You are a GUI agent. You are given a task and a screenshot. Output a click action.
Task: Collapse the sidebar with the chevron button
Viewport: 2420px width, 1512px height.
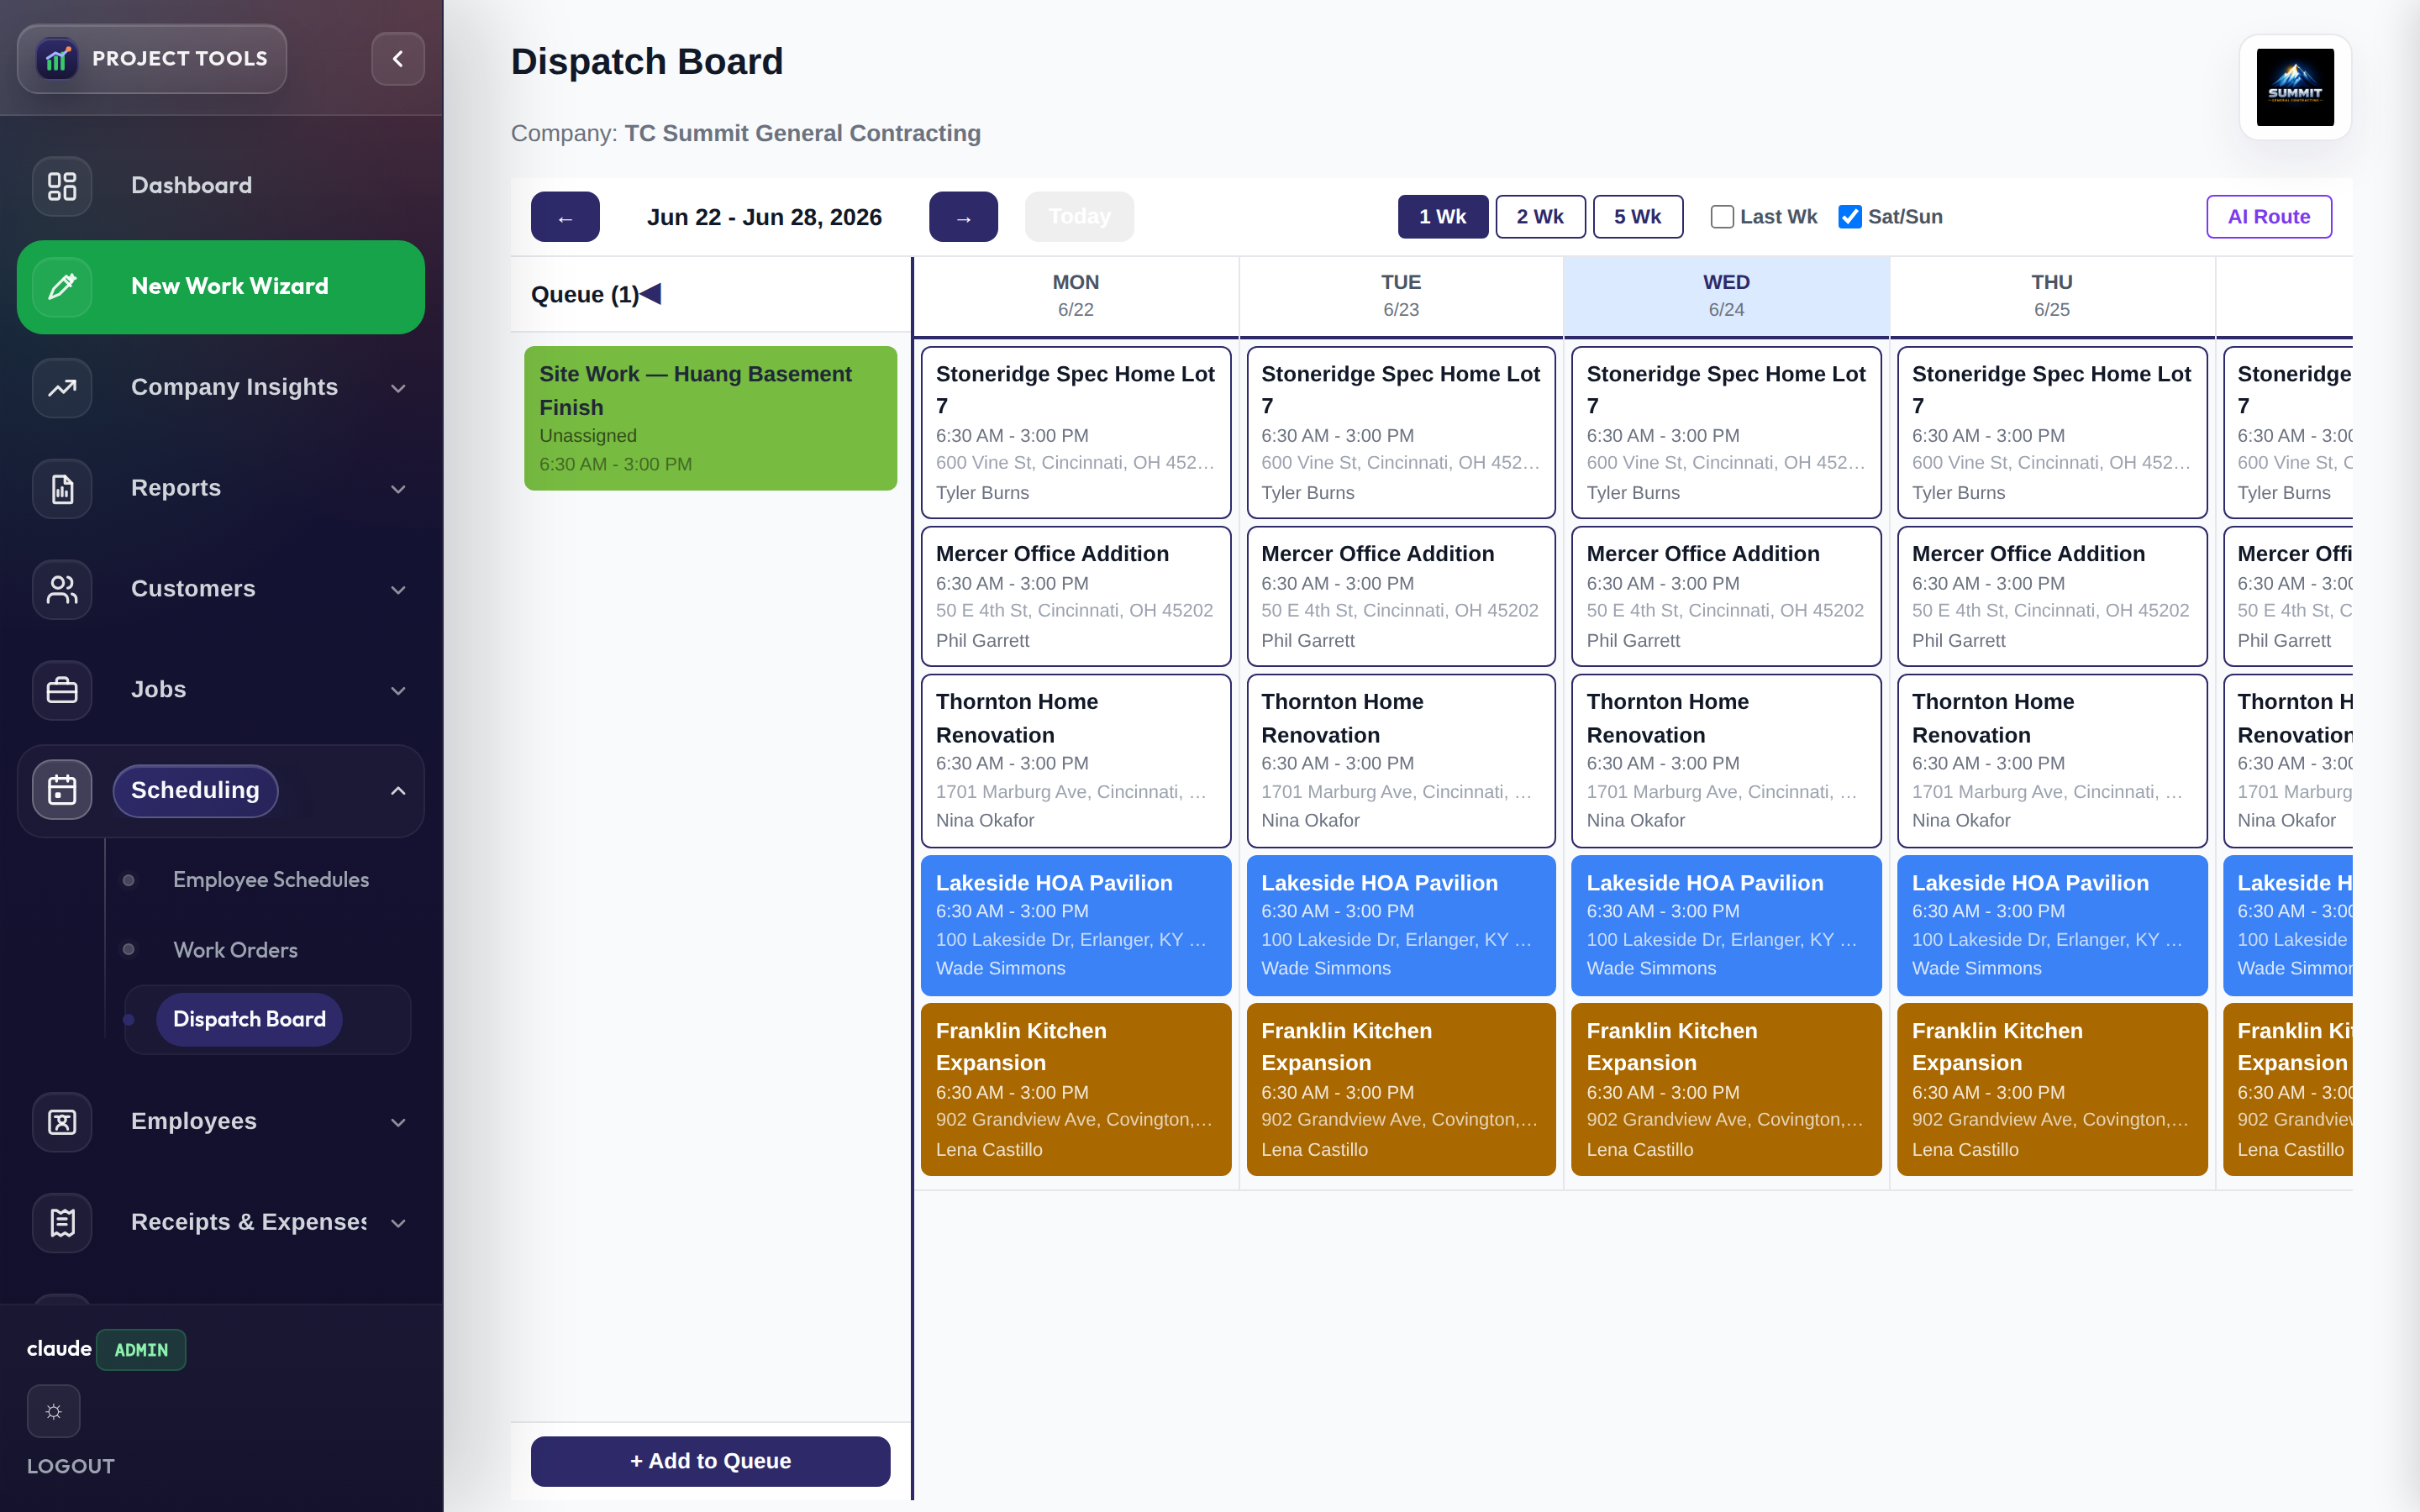tap(398, 59)
